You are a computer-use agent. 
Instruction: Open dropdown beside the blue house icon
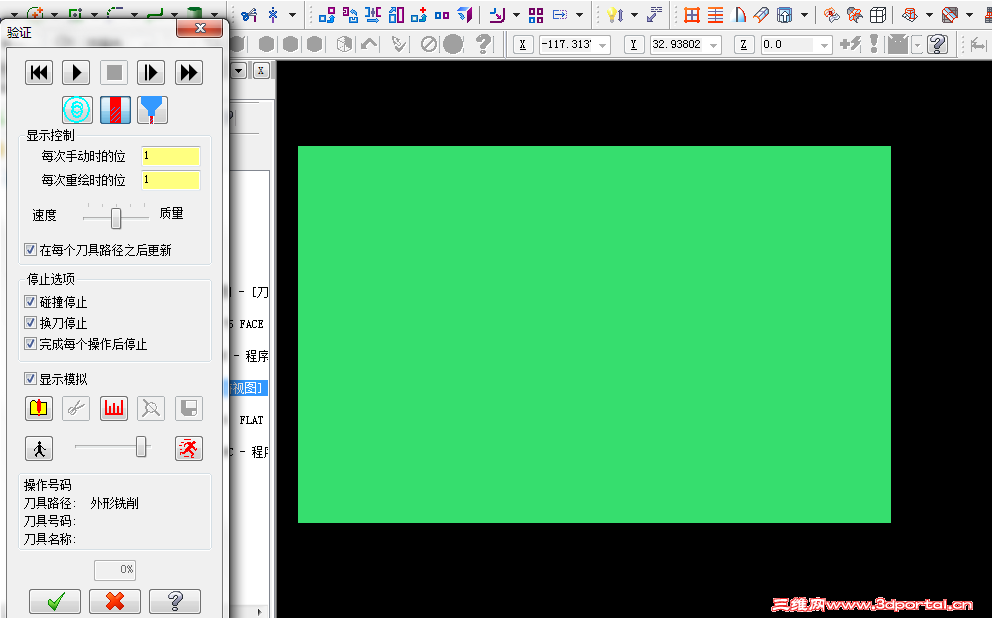pyautogui.click(x=803, y=15)
